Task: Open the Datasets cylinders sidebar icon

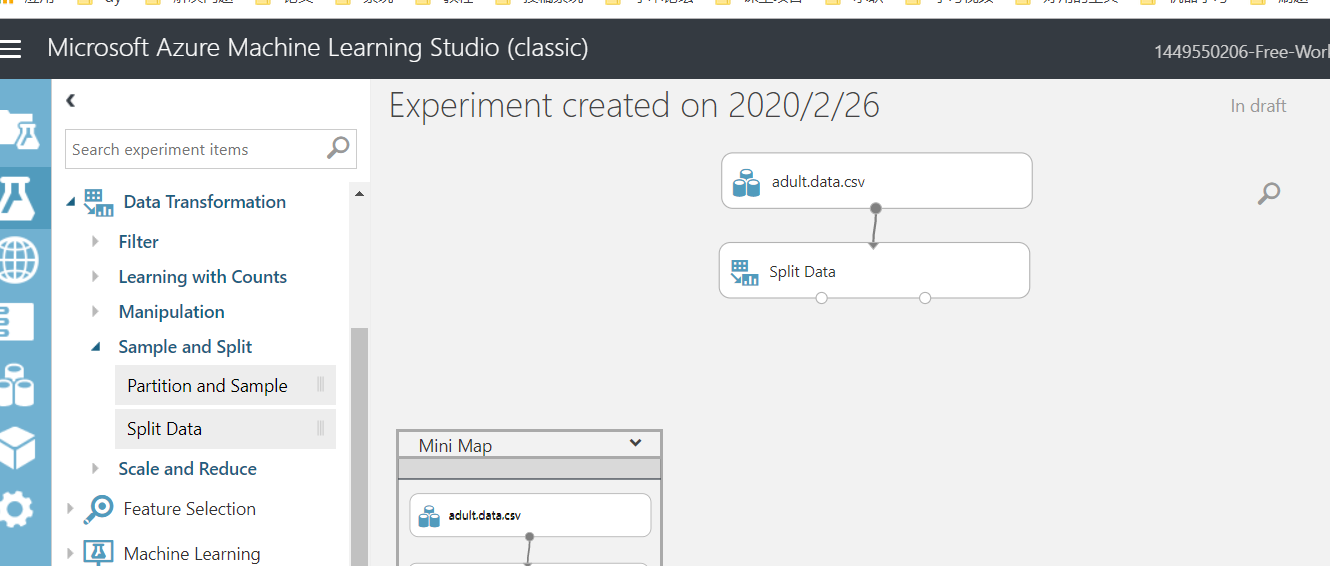Action: pyautogui.click(x=17, y=385)
